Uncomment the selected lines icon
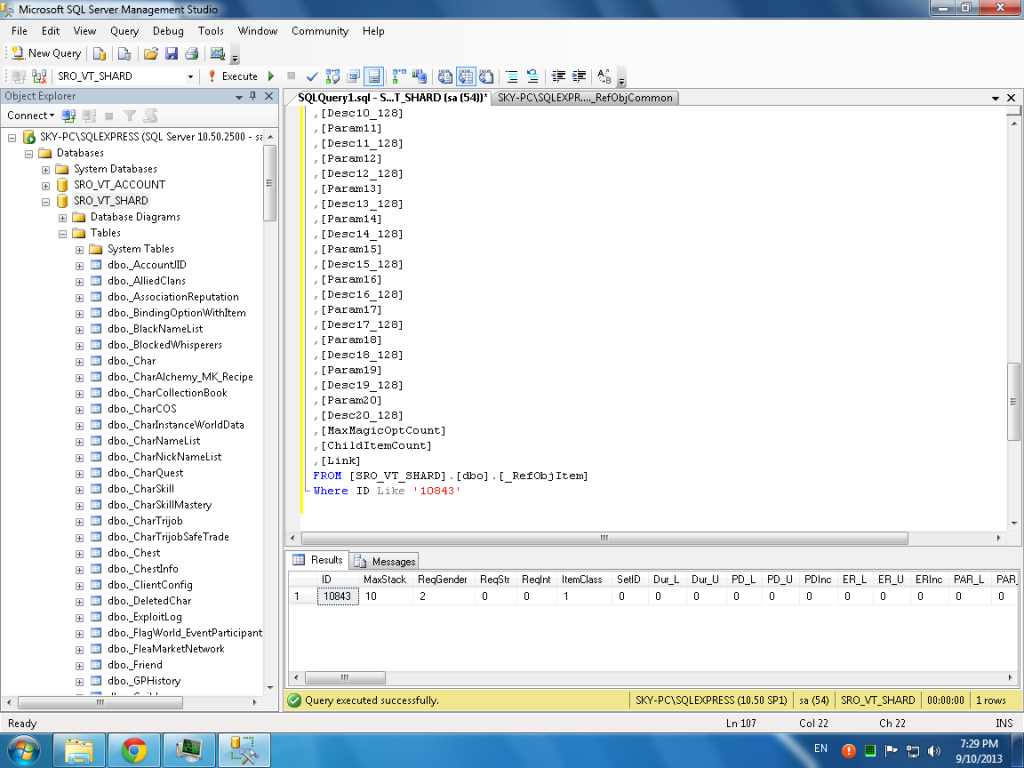 click(532, 76)
